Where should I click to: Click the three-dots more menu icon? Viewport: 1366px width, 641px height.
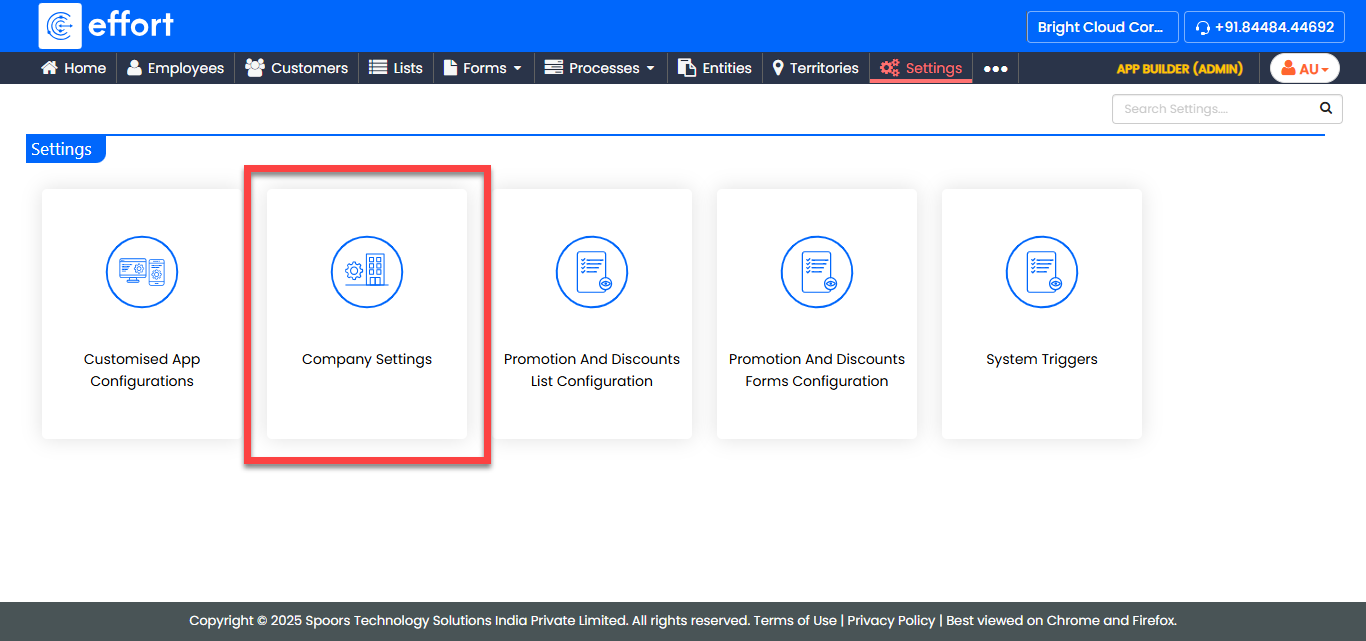pos(995,68)
